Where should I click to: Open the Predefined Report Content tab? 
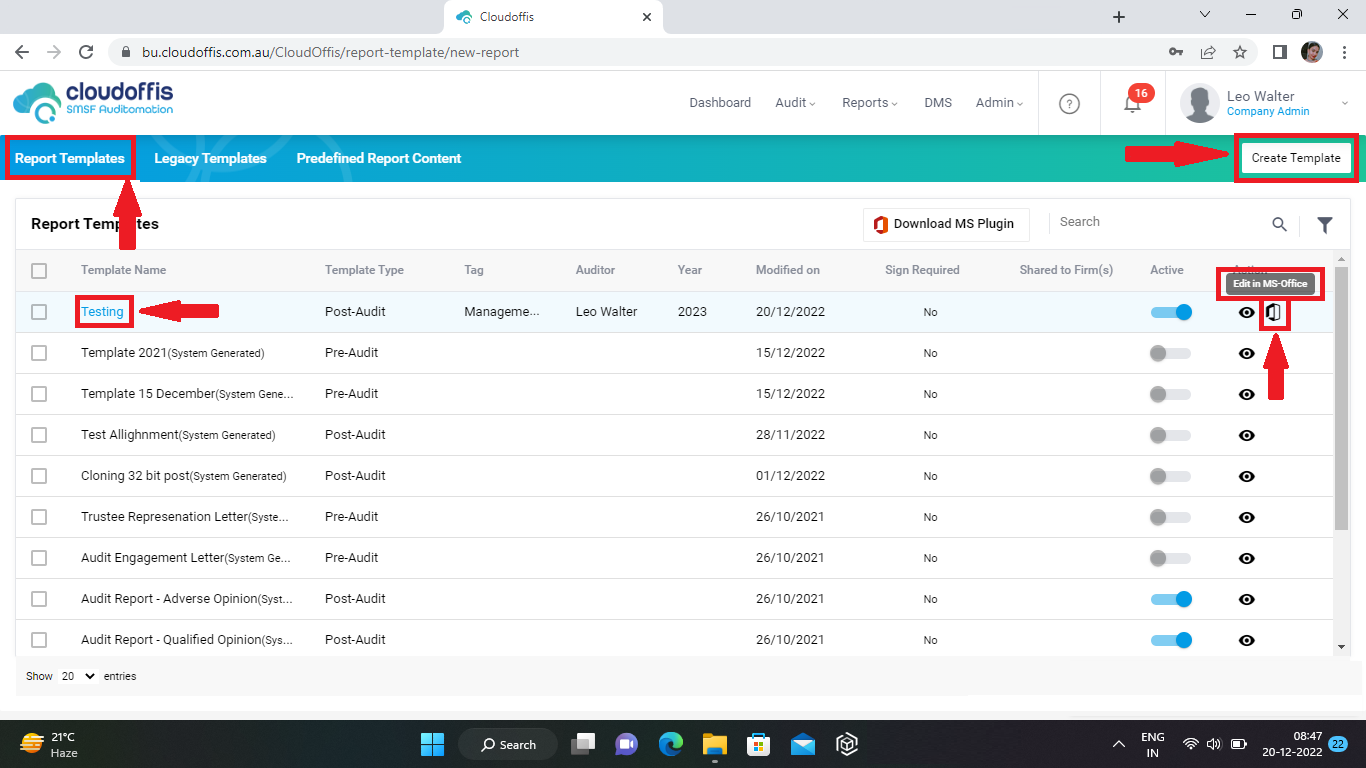(378, 158)
